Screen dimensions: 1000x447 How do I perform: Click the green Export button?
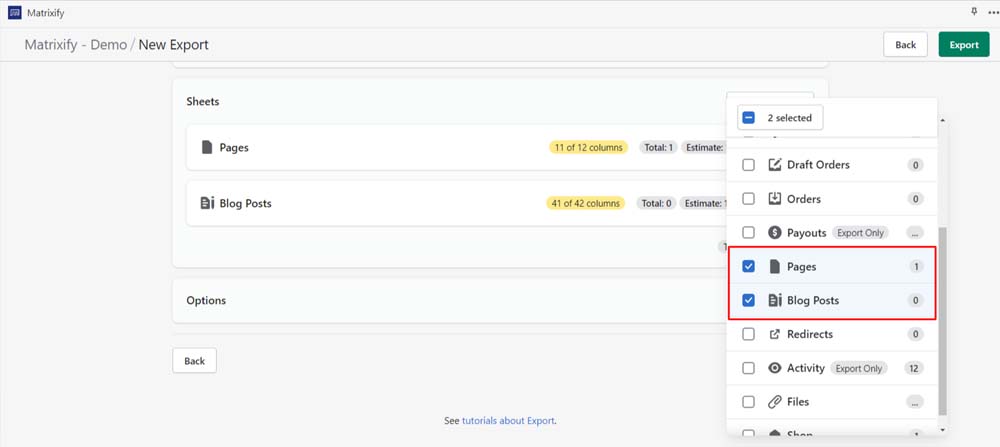(x=964, y=45)
